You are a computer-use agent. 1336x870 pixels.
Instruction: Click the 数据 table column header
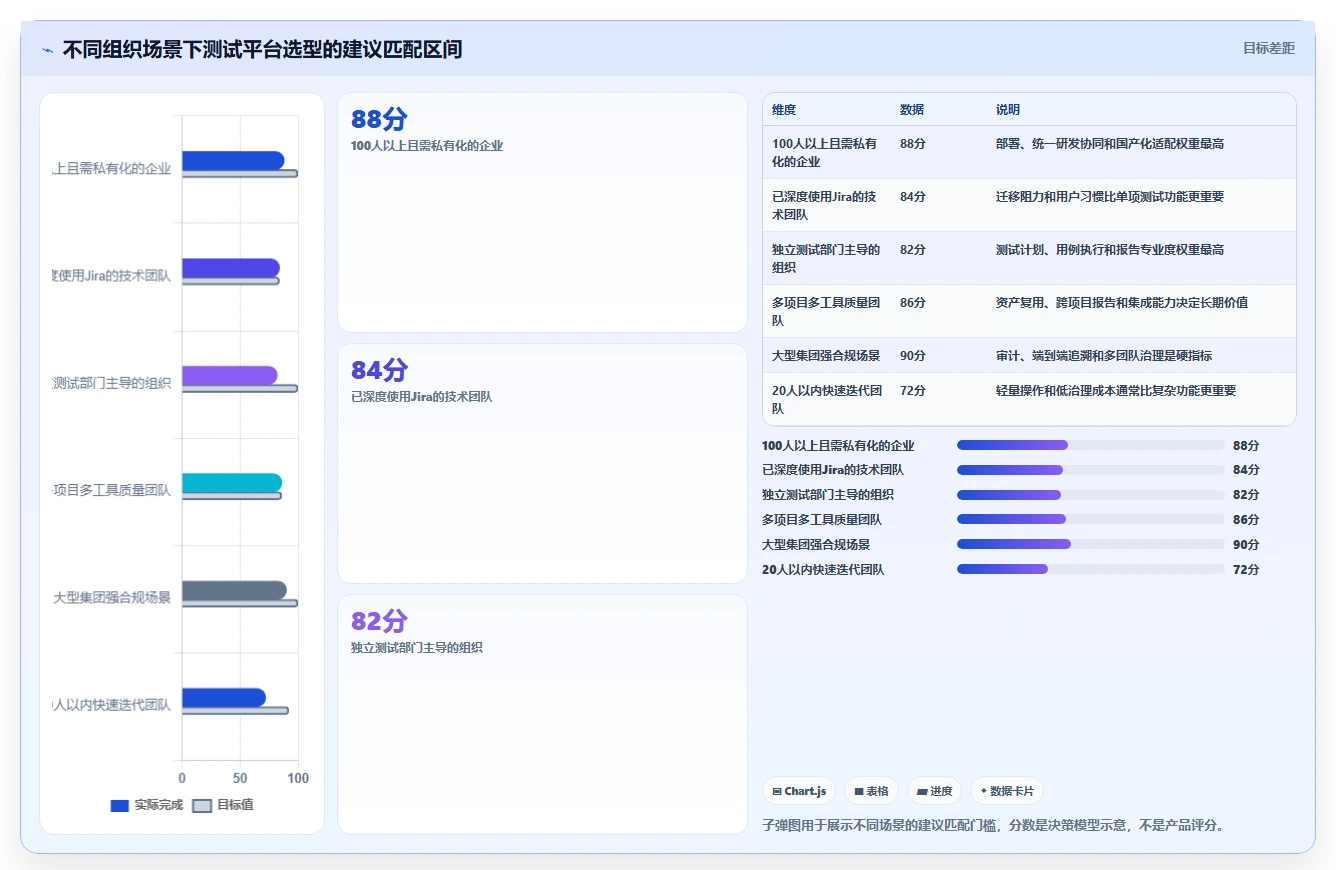912,110
